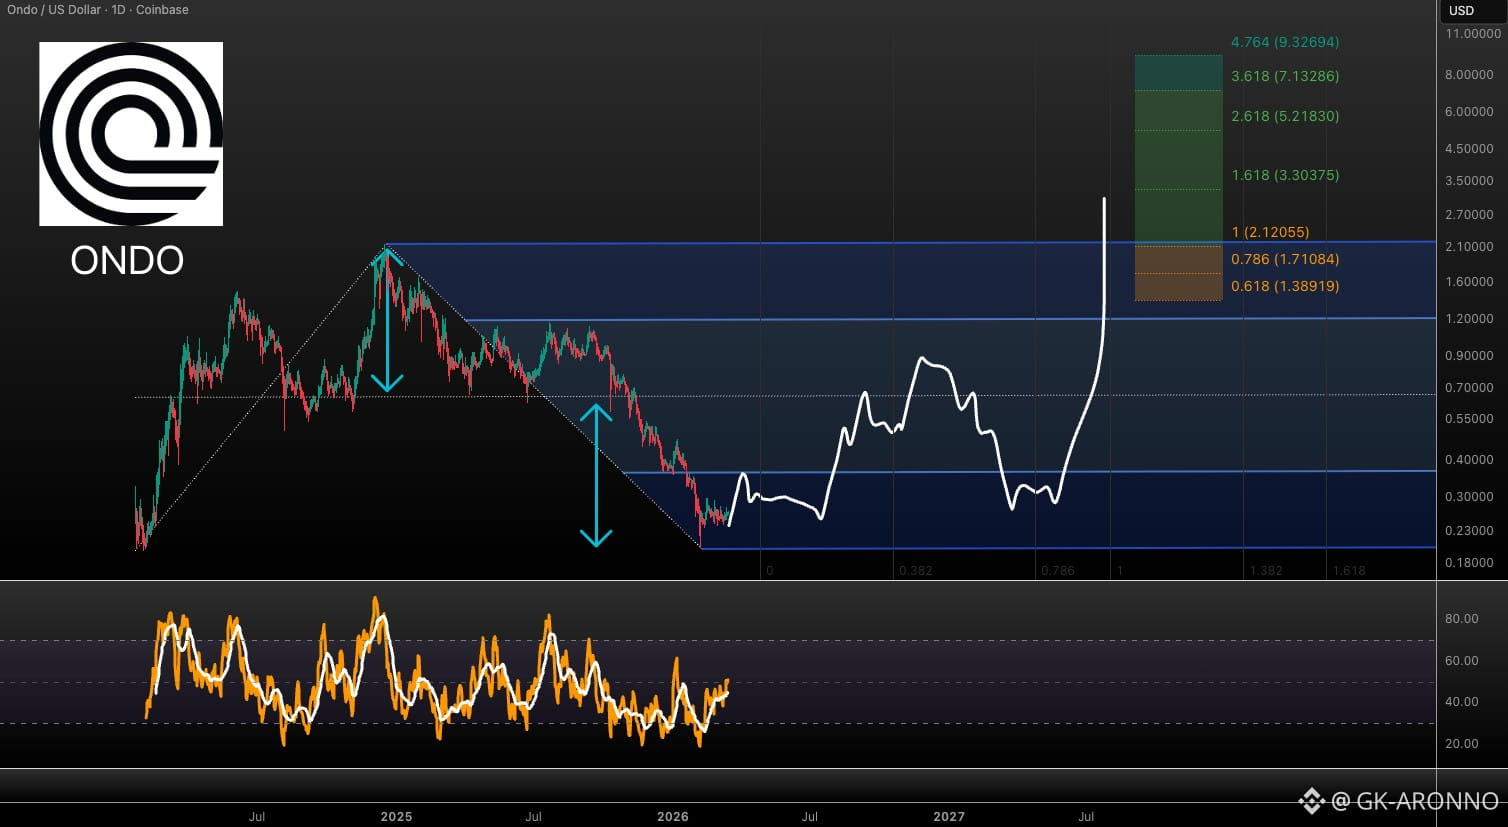This screenshot has height=827, width=1508.
Task: Click the 0.40000 price axis label
Action: click(x=1469, y=460)
